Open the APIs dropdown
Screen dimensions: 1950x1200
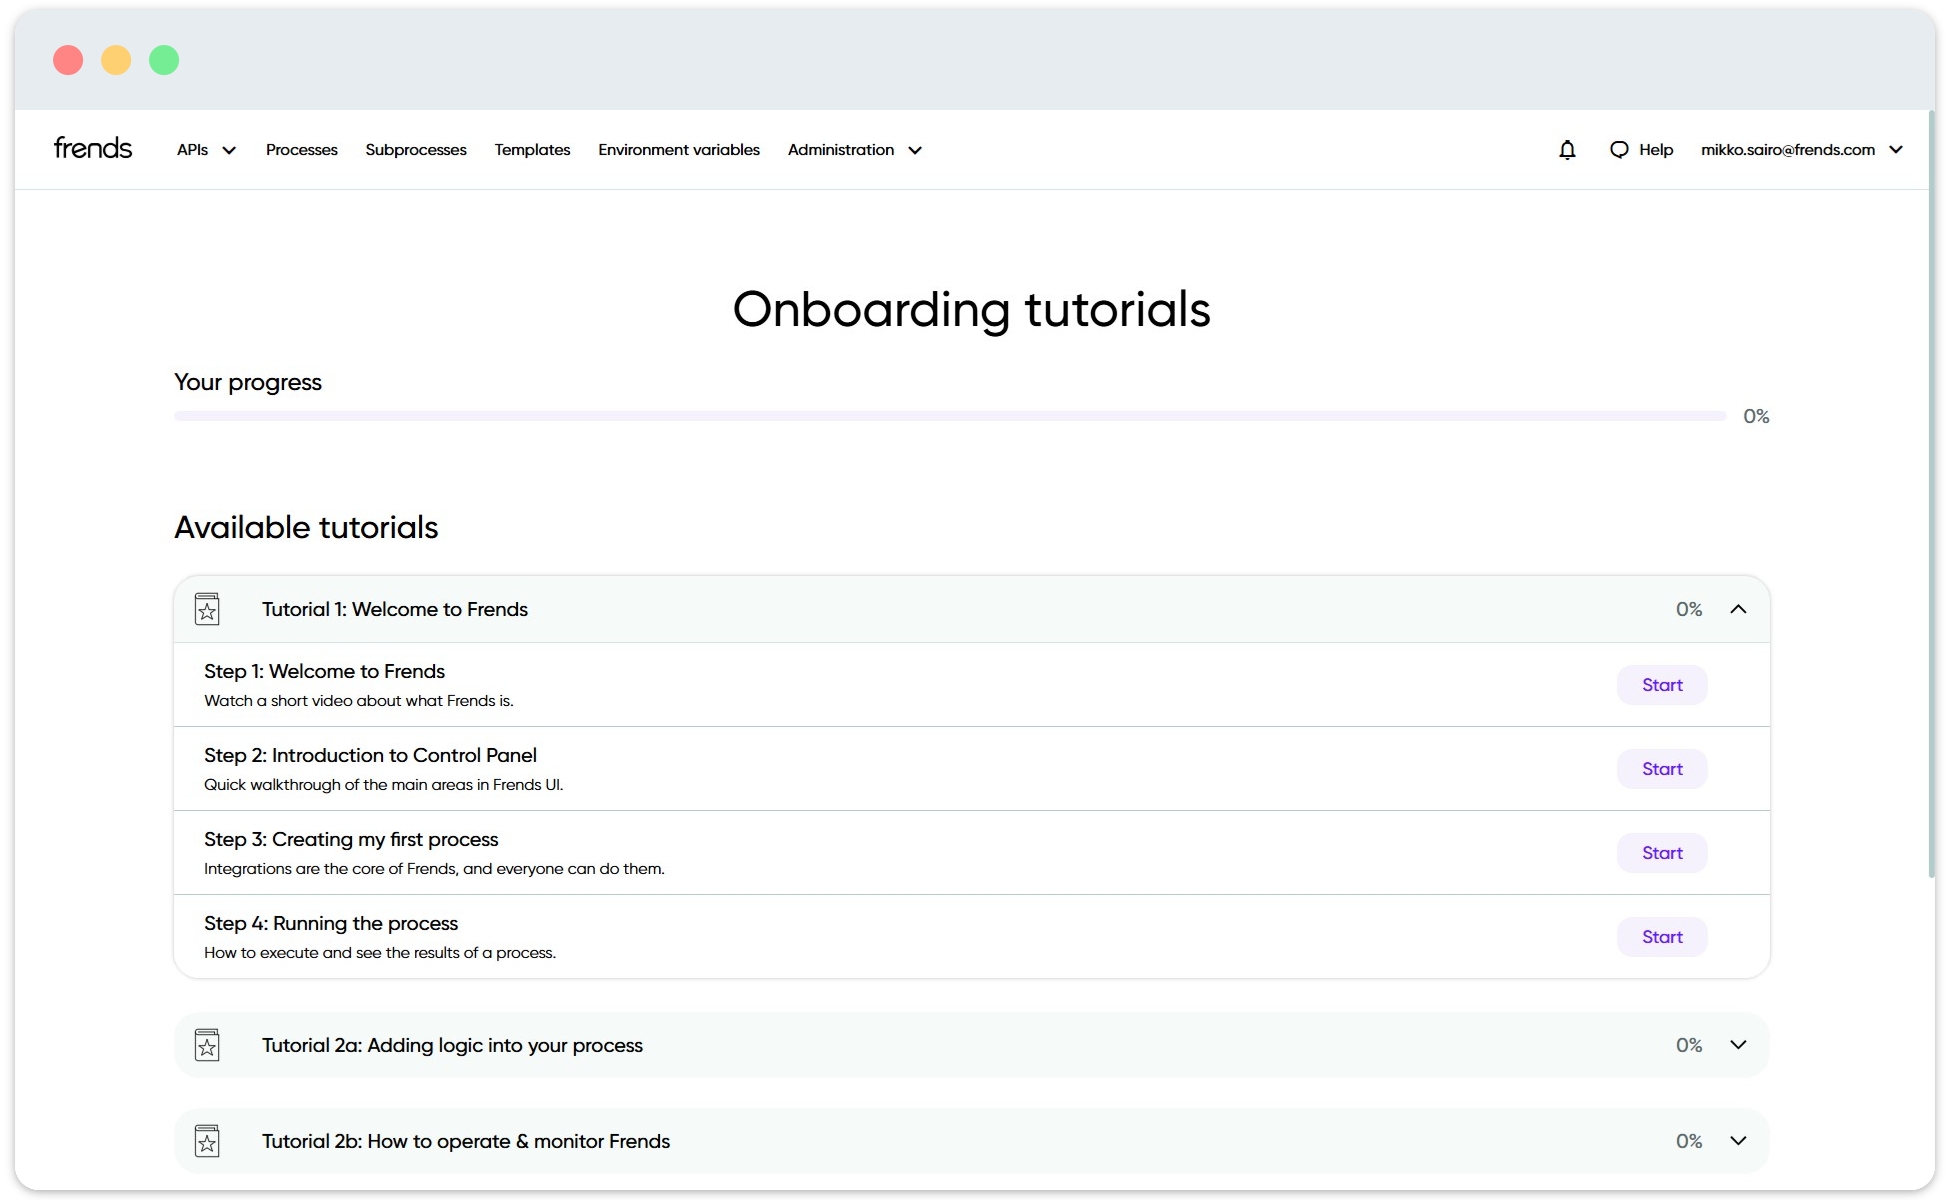click(x=205, y=149)
